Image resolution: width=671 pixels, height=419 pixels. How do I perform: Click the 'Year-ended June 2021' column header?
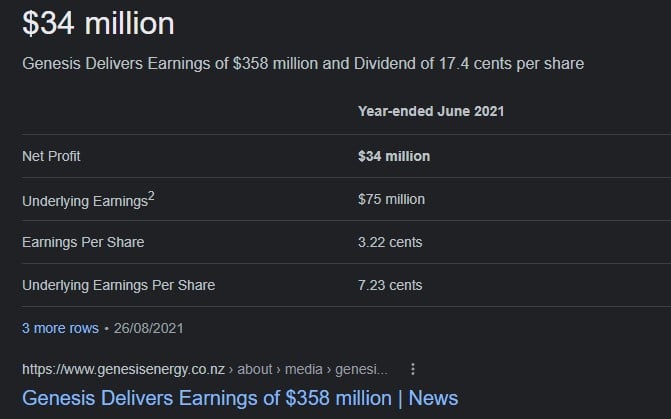(x=431, y=111)
